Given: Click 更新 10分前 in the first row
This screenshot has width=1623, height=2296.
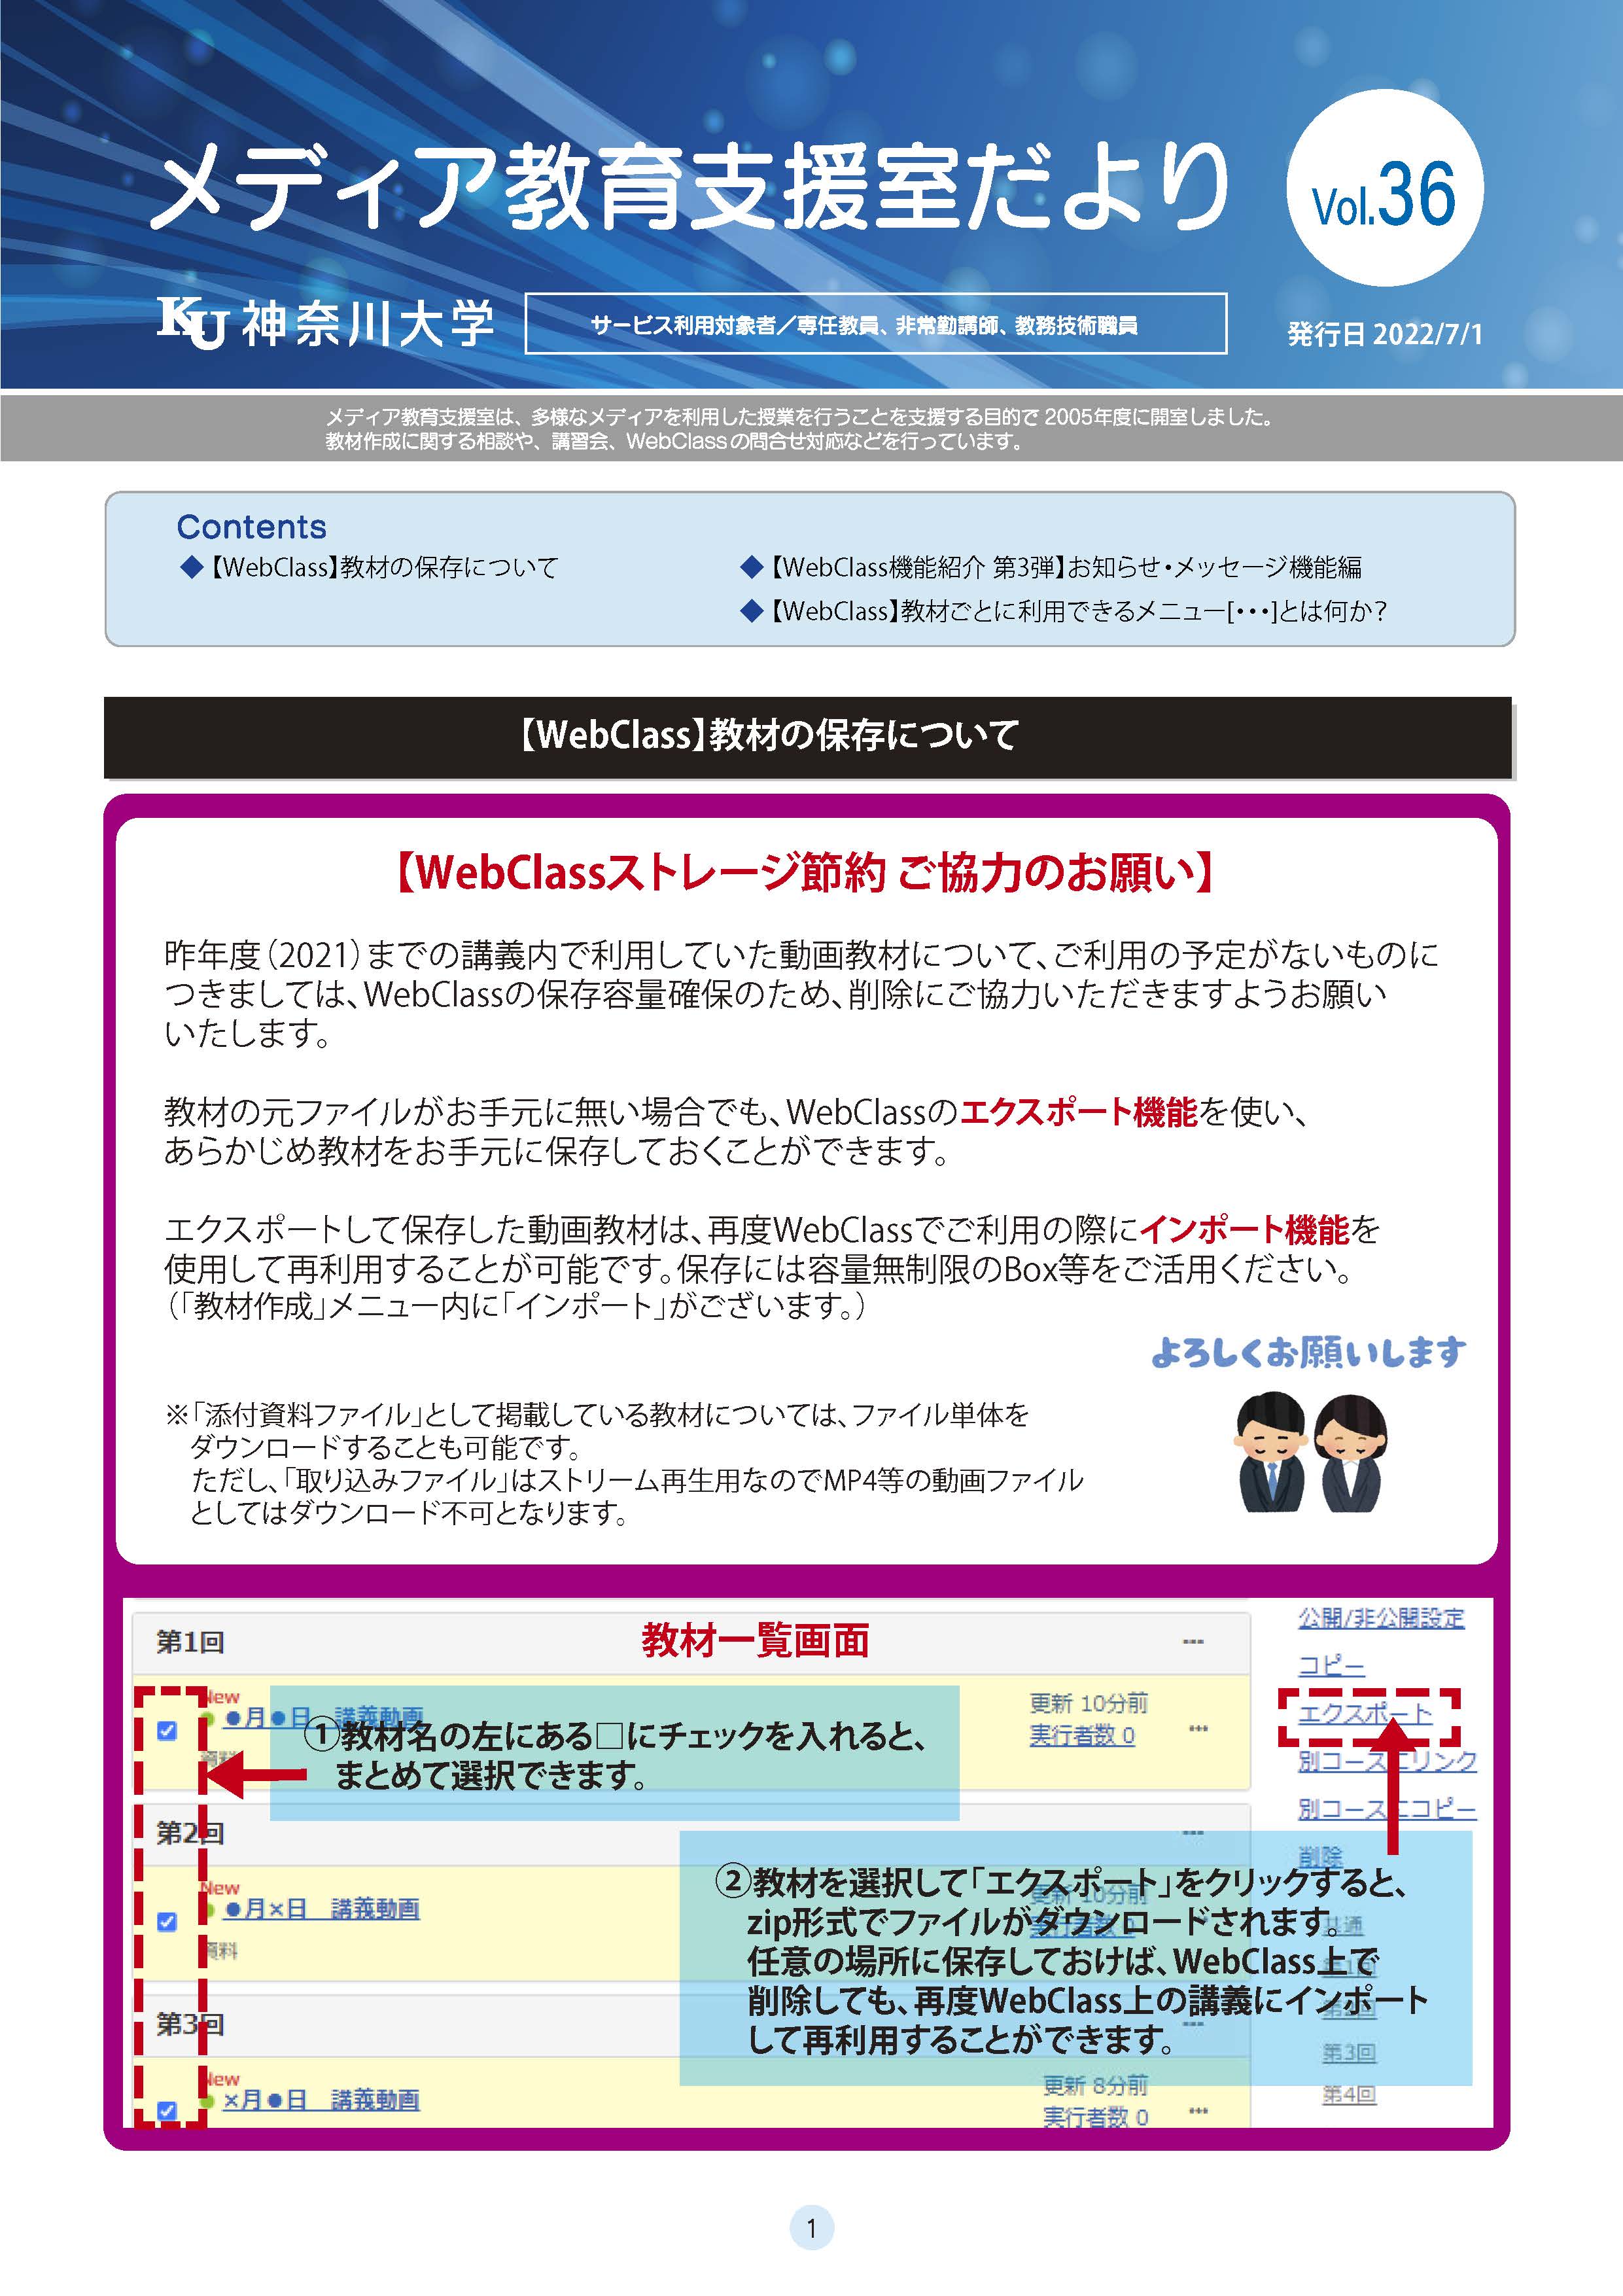Looking at the screenshot, I should (1088, 1703).
